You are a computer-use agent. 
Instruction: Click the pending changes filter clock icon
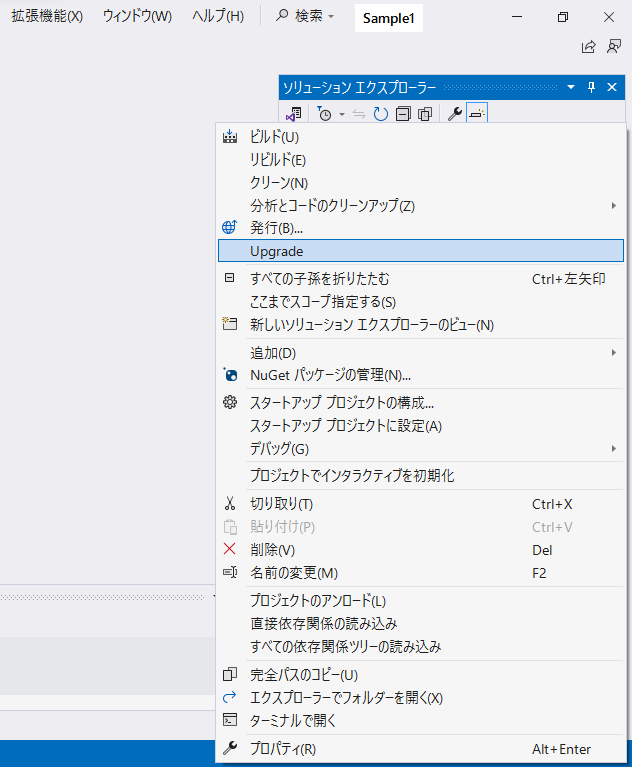point(324,114)
